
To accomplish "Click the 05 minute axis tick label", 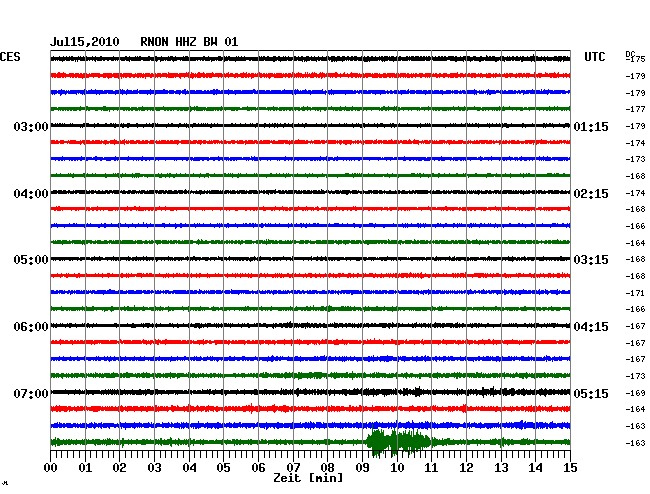I will click(x=223, y=468).
